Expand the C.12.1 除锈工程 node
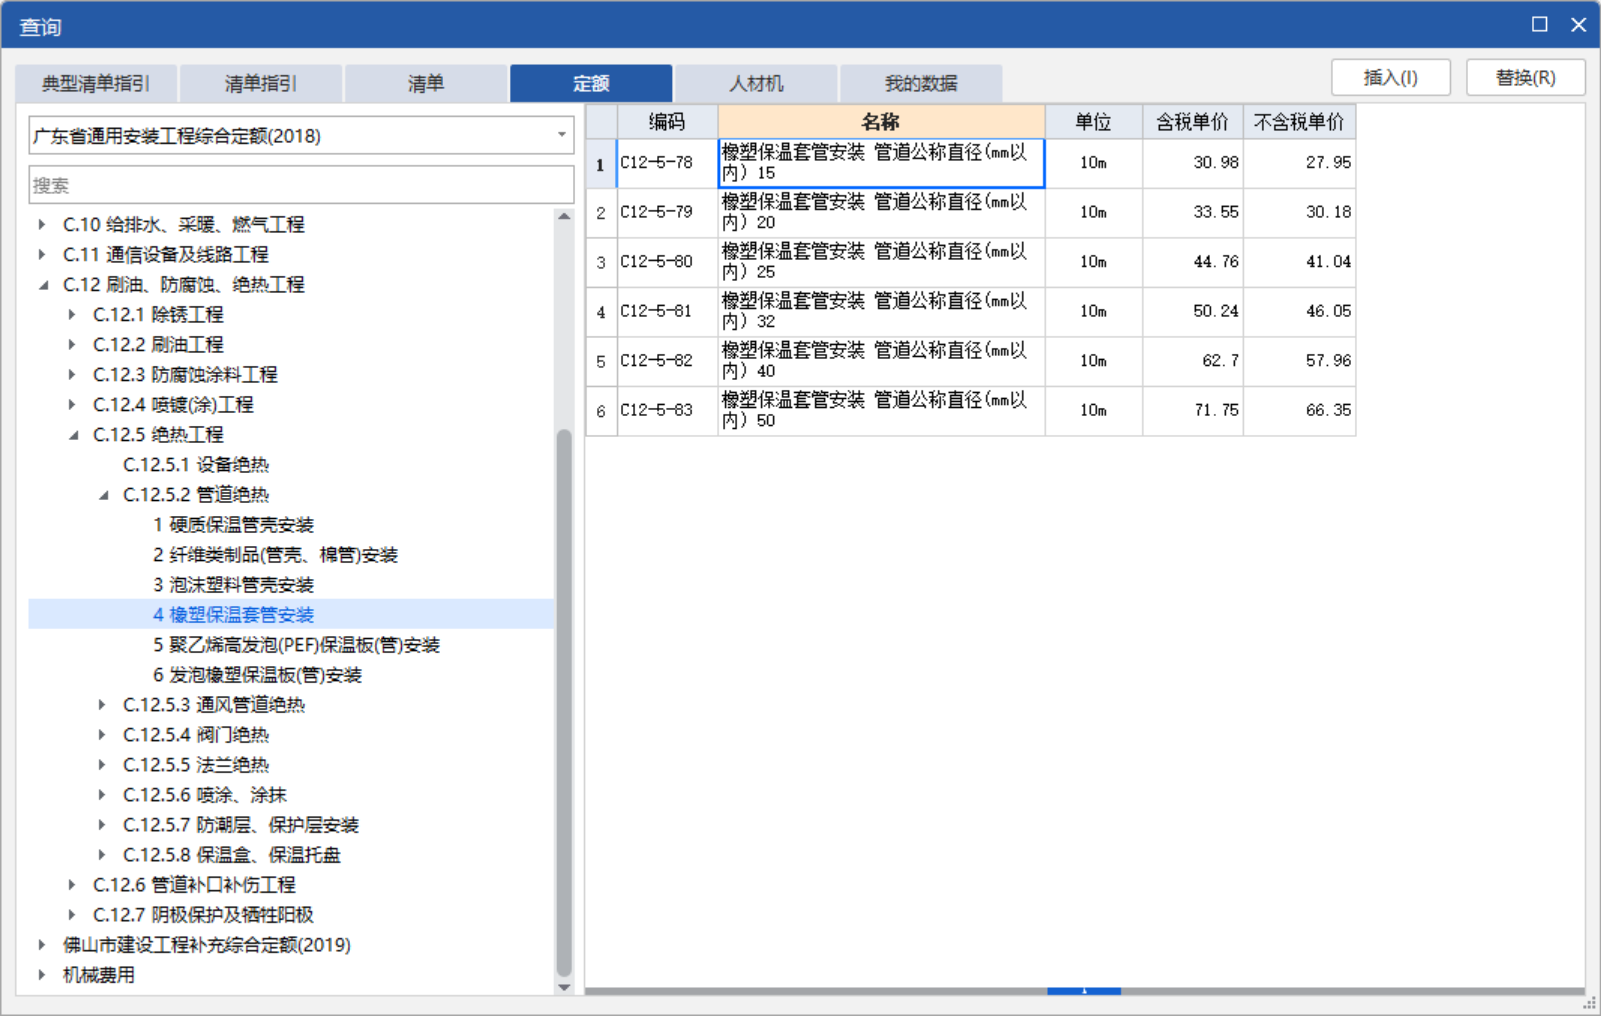Viewport: 1601px width, 1016px height. [x=72, y=315]
